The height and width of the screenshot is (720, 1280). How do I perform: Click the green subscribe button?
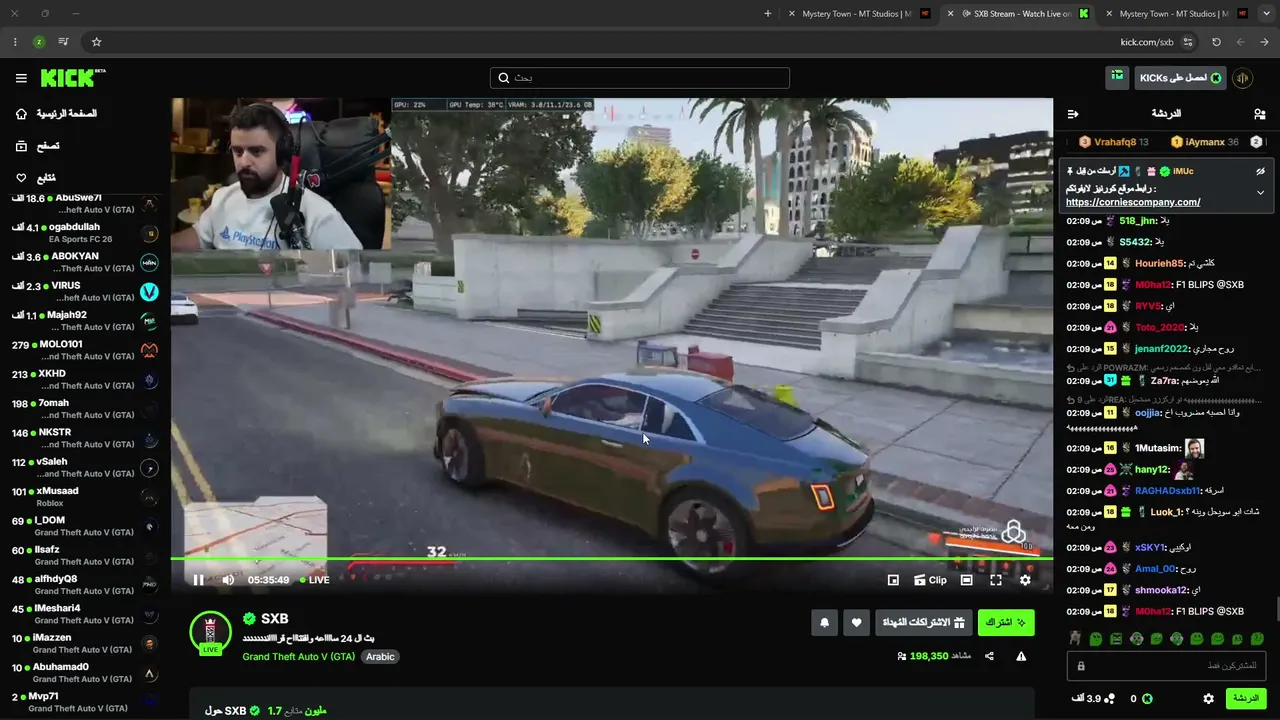click(1006, 622)
